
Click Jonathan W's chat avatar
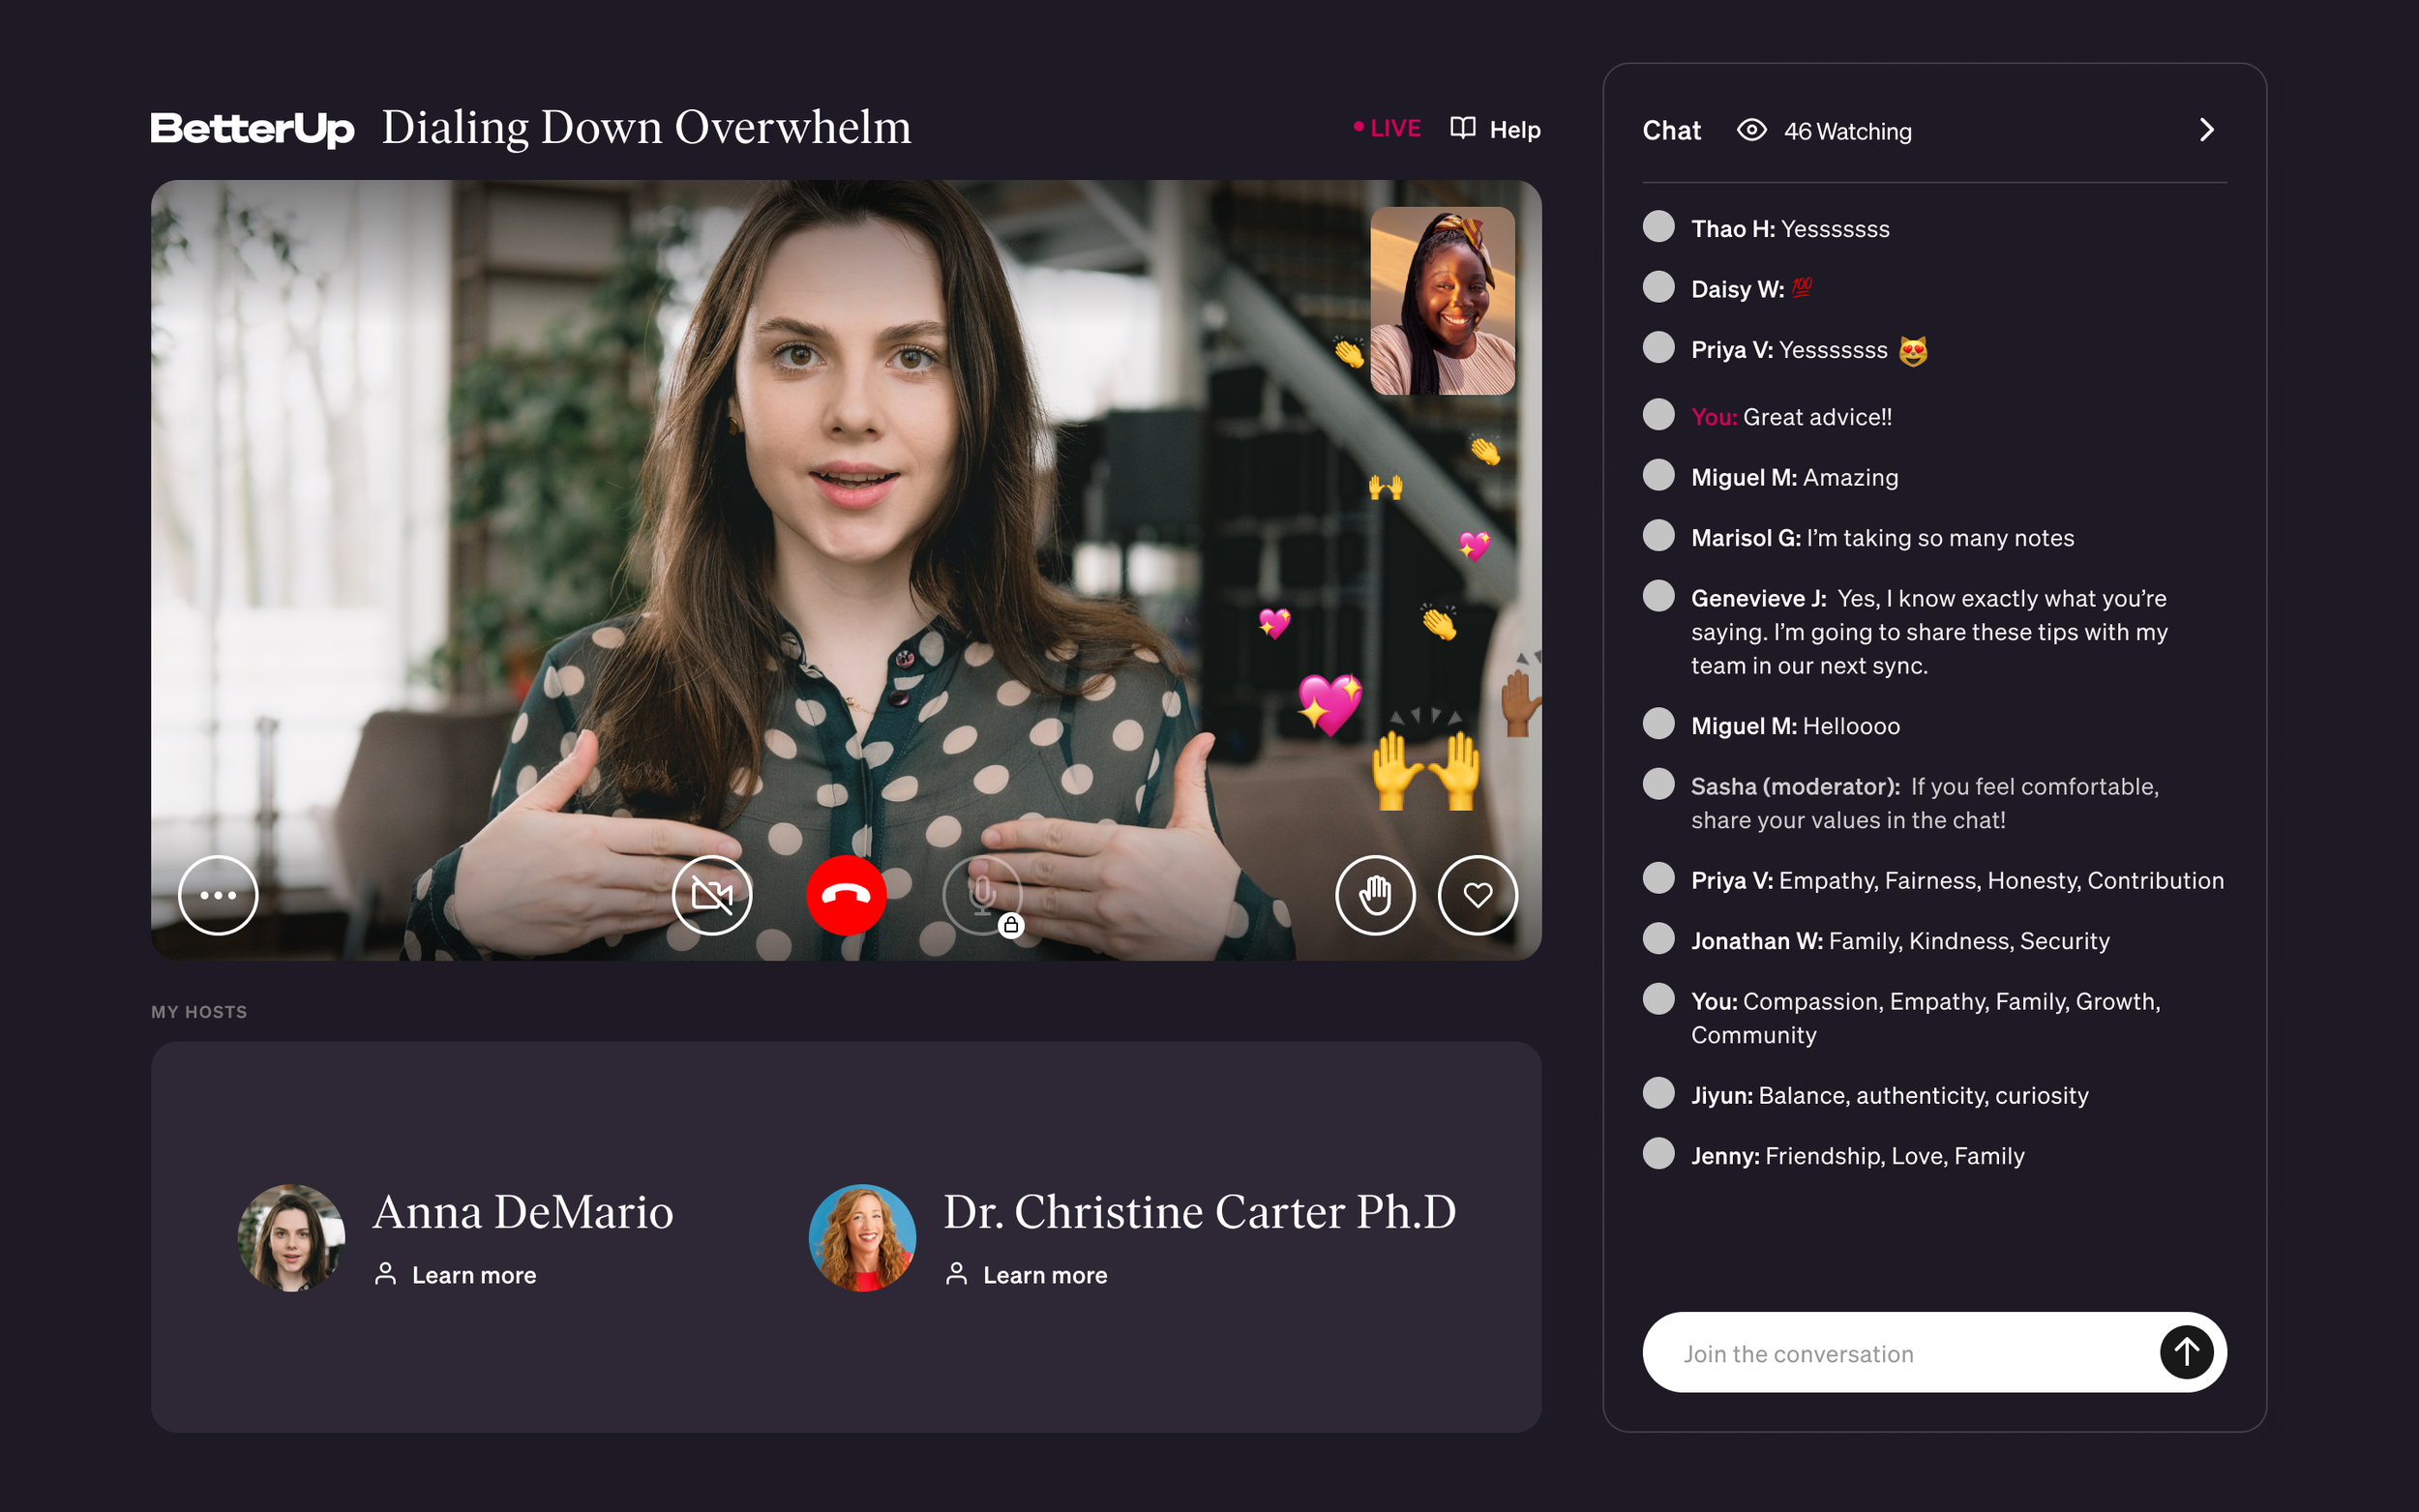1658,939
